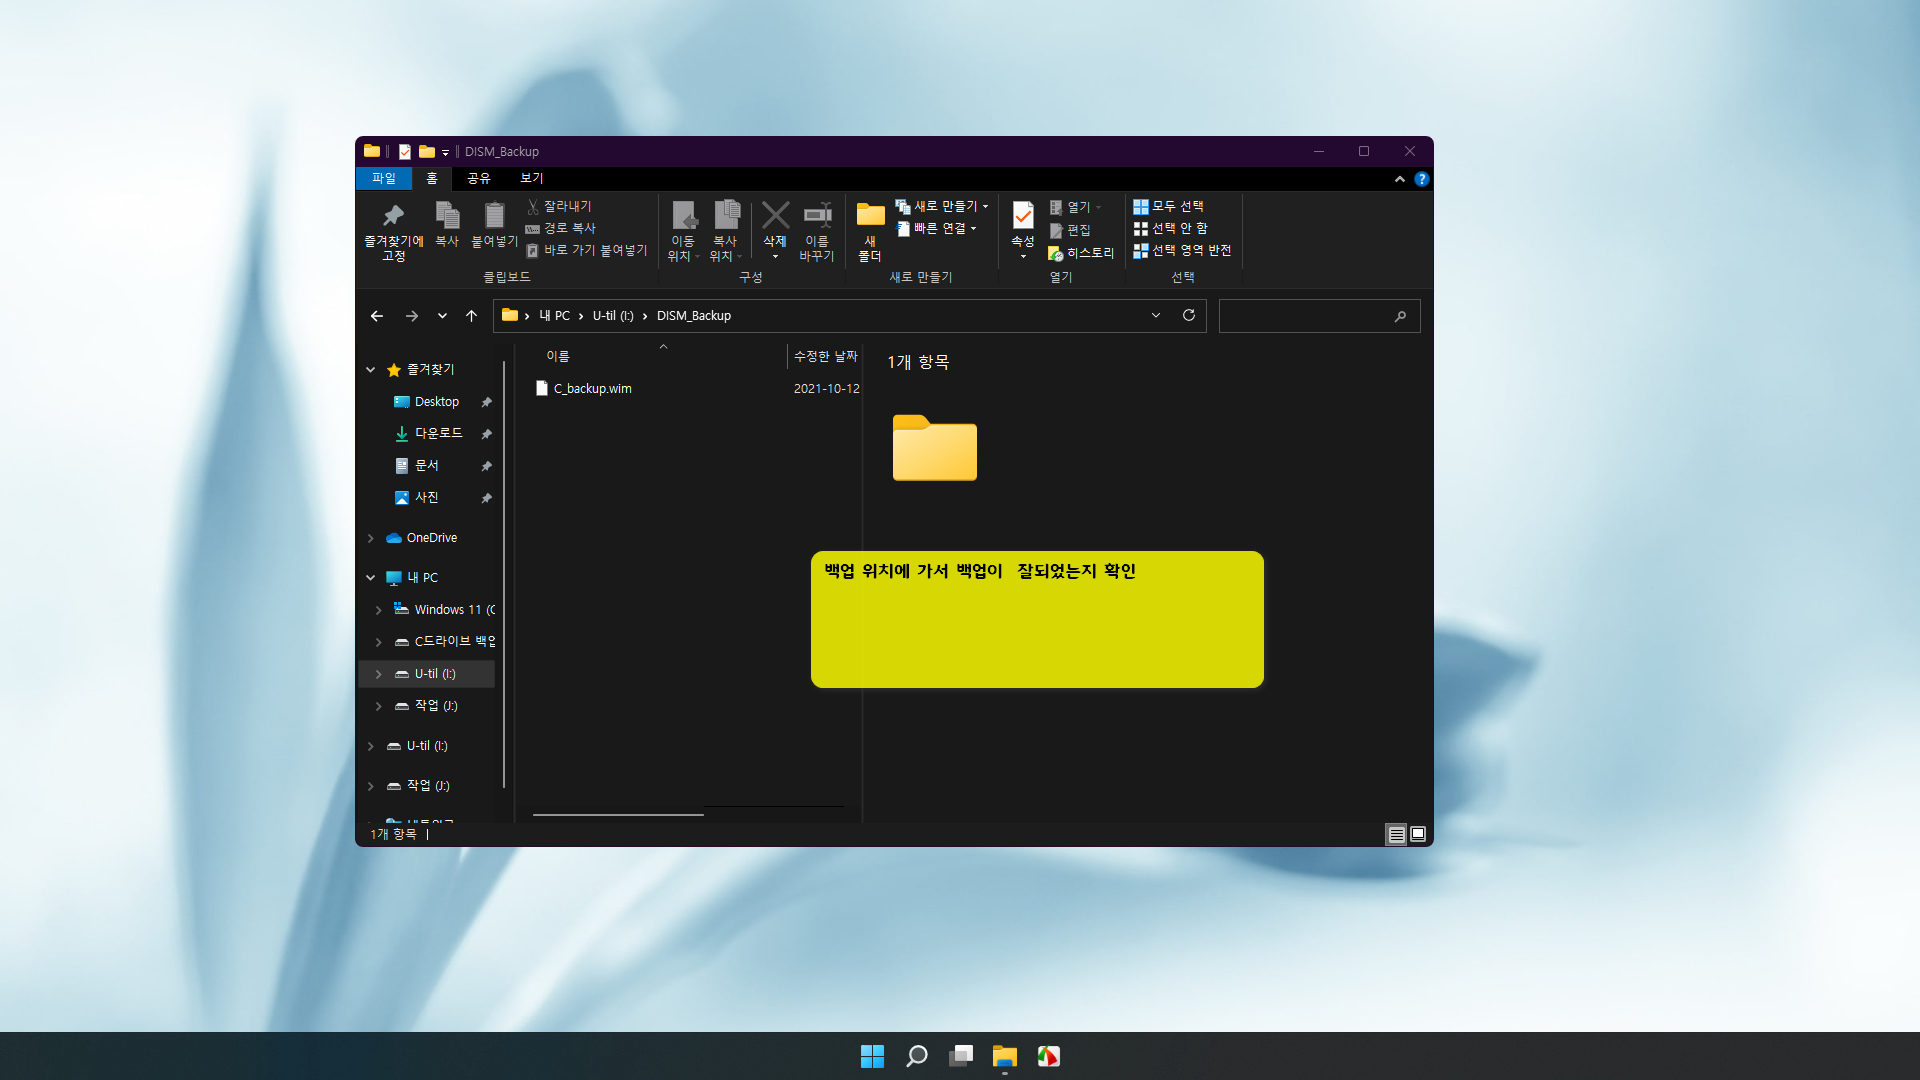Expand the OneDrive tree node
The height and width of the screenshot is (1080, 1920).
(371, 538)
